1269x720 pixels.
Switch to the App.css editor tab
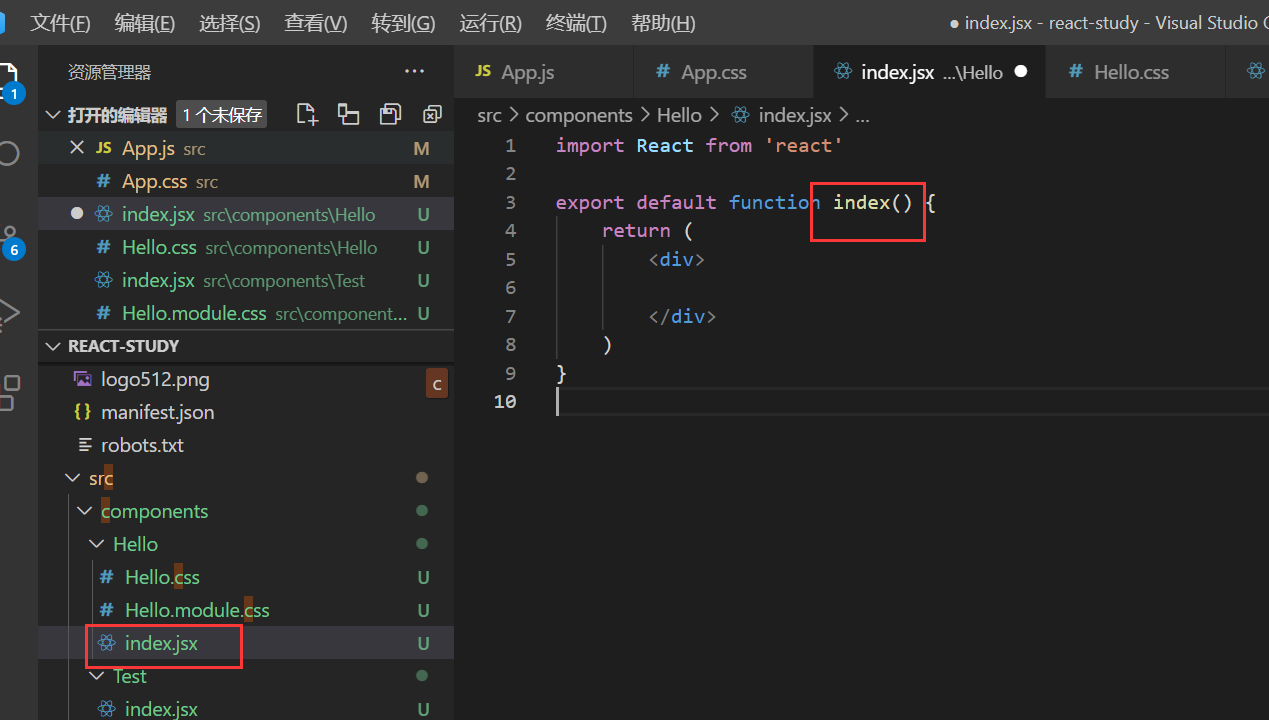click(x=724, y=72)
